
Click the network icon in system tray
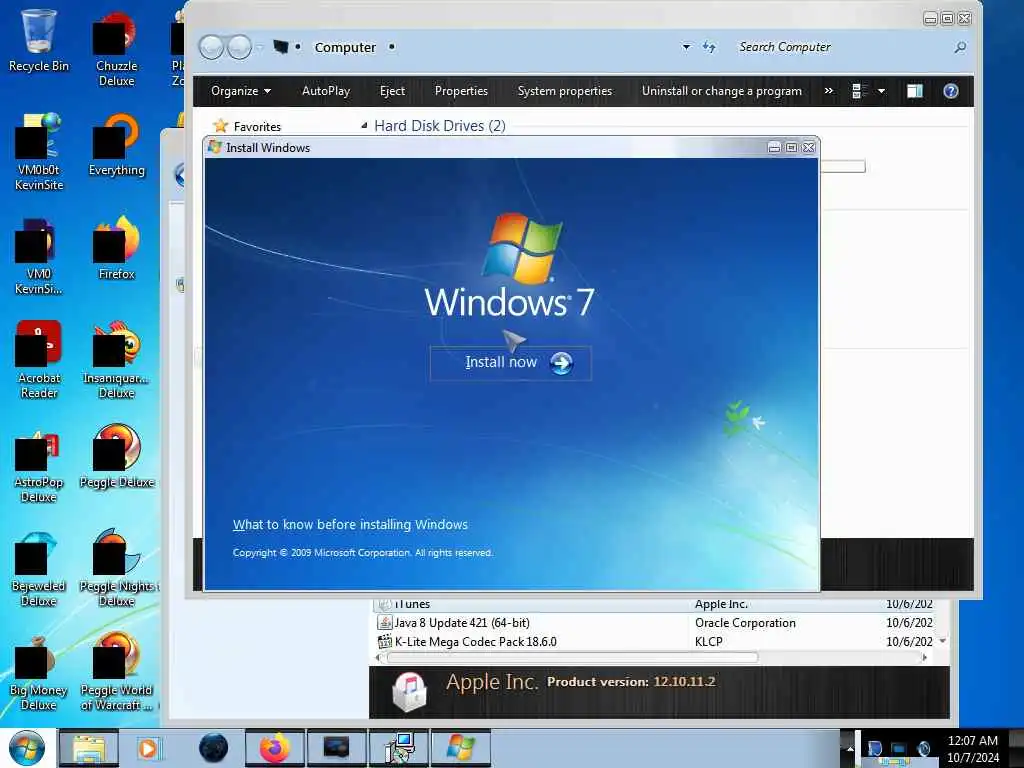899,748
